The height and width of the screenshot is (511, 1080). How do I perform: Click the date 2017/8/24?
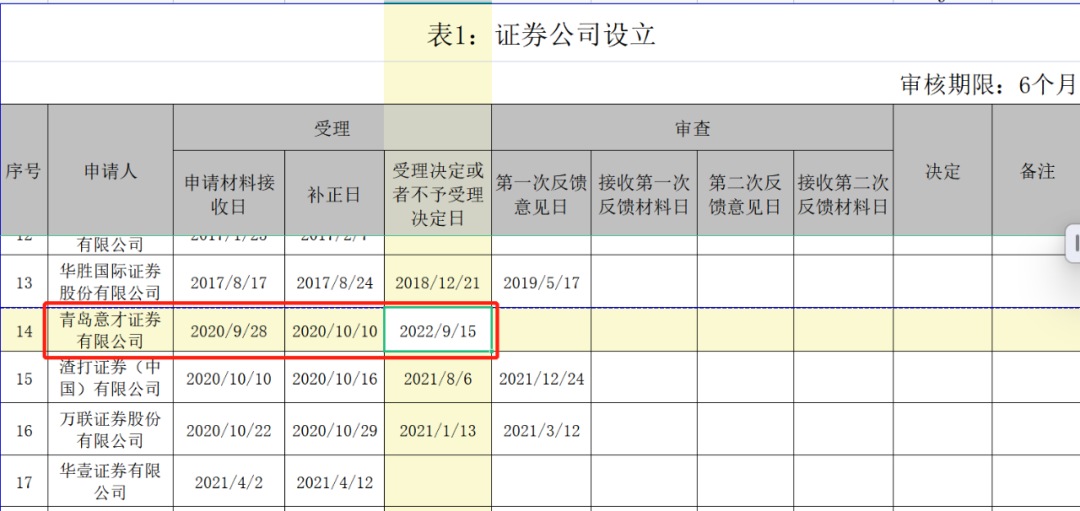(x=334, y=282)
